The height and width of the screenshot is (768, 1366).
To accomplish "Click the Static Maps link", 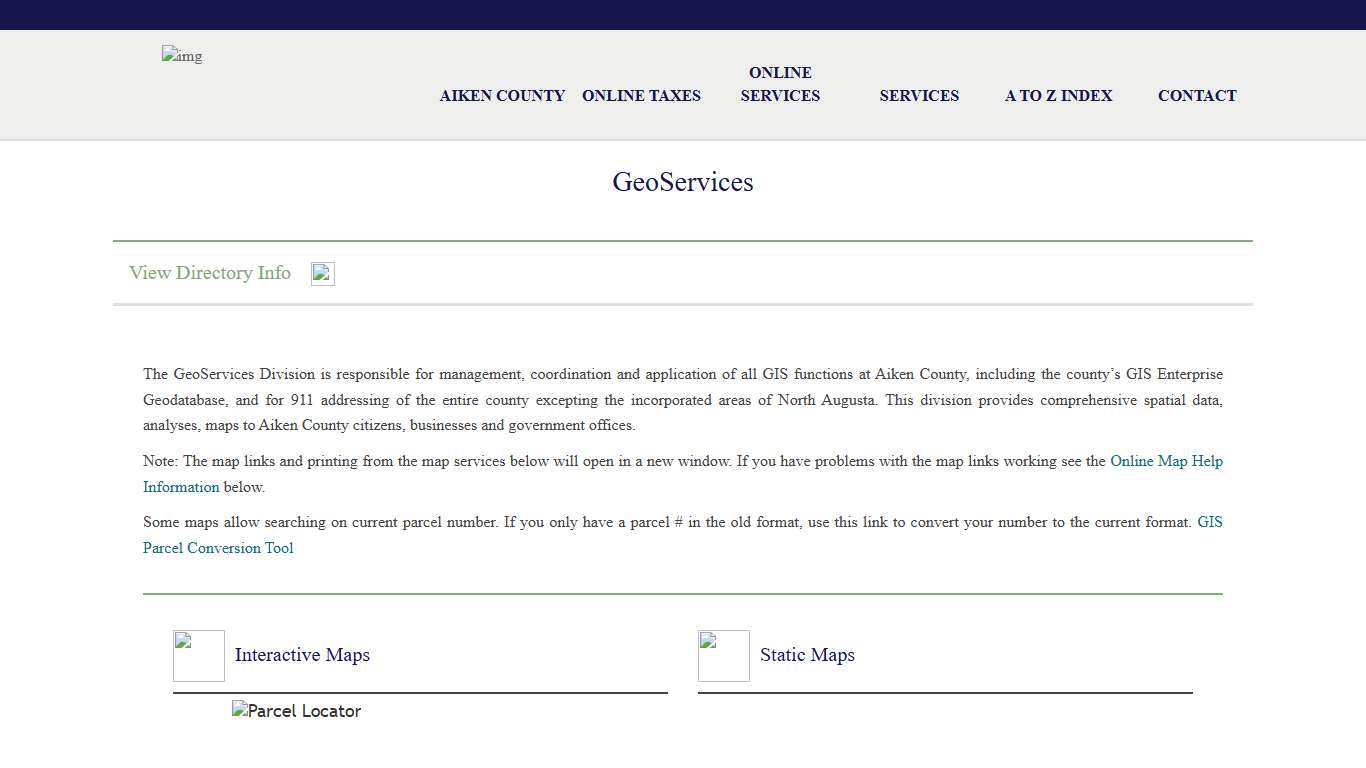I will click(807, 655).
